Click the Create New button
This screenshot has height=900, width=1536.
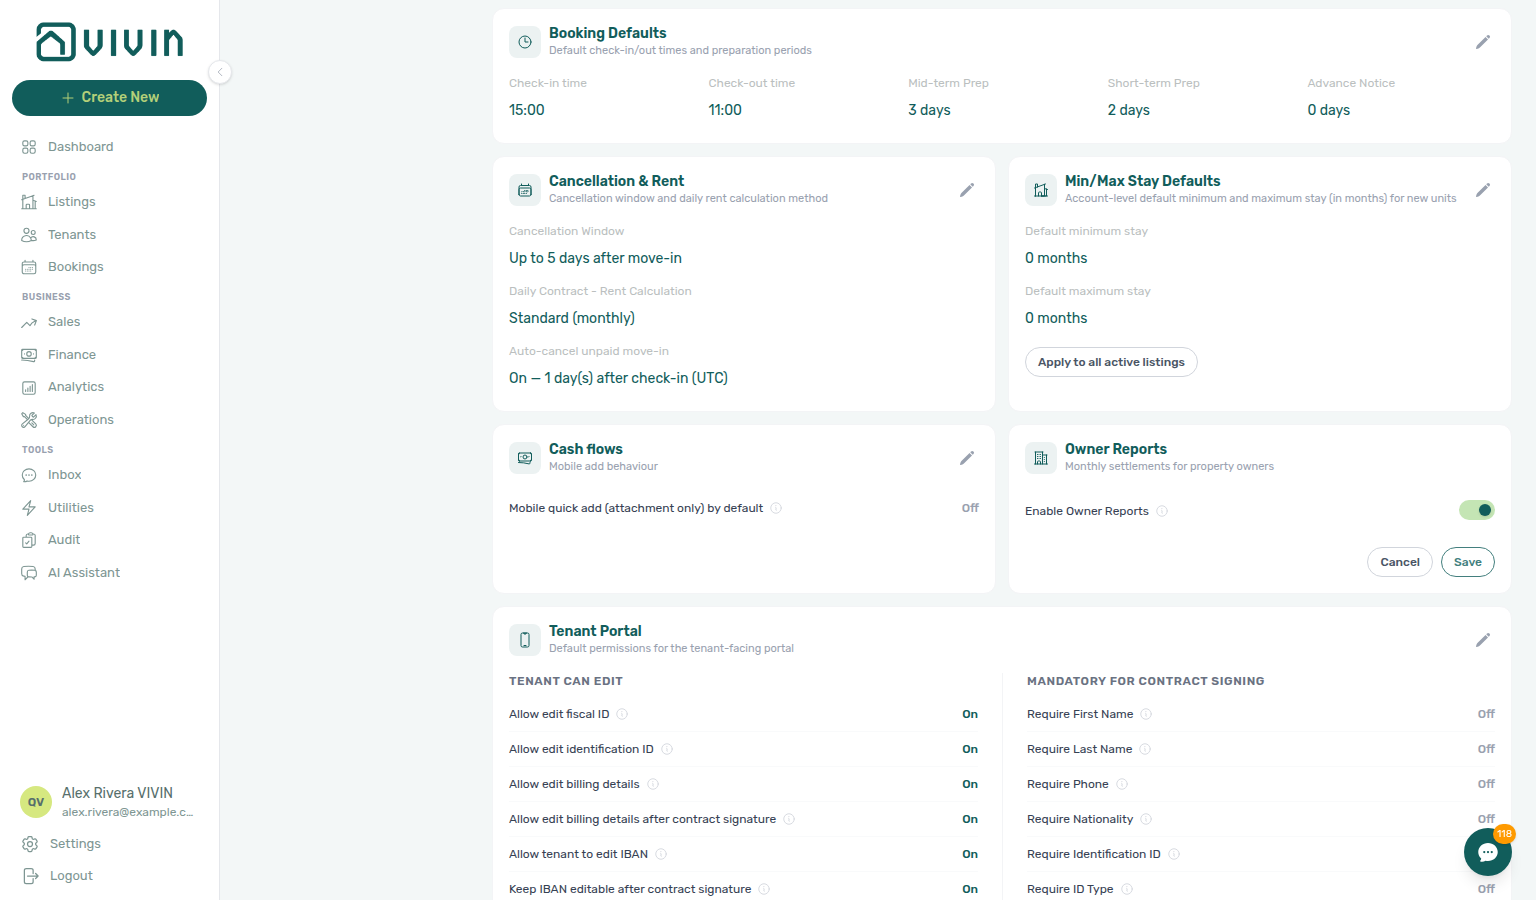coord(109,98)
